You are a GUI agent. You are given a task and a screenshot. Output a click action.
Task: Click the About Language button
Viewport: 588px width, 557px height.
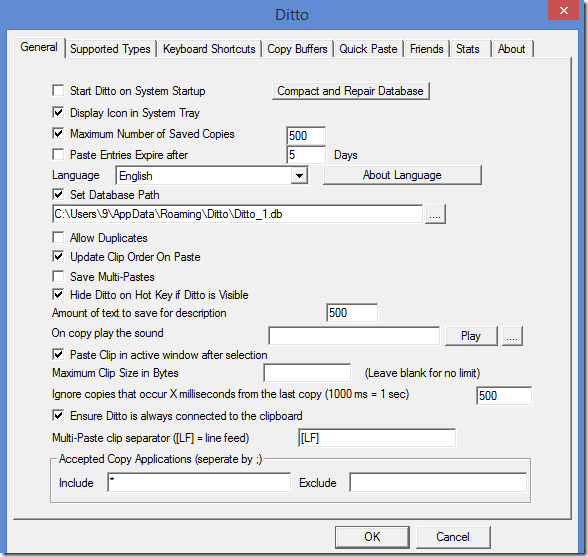402,175
